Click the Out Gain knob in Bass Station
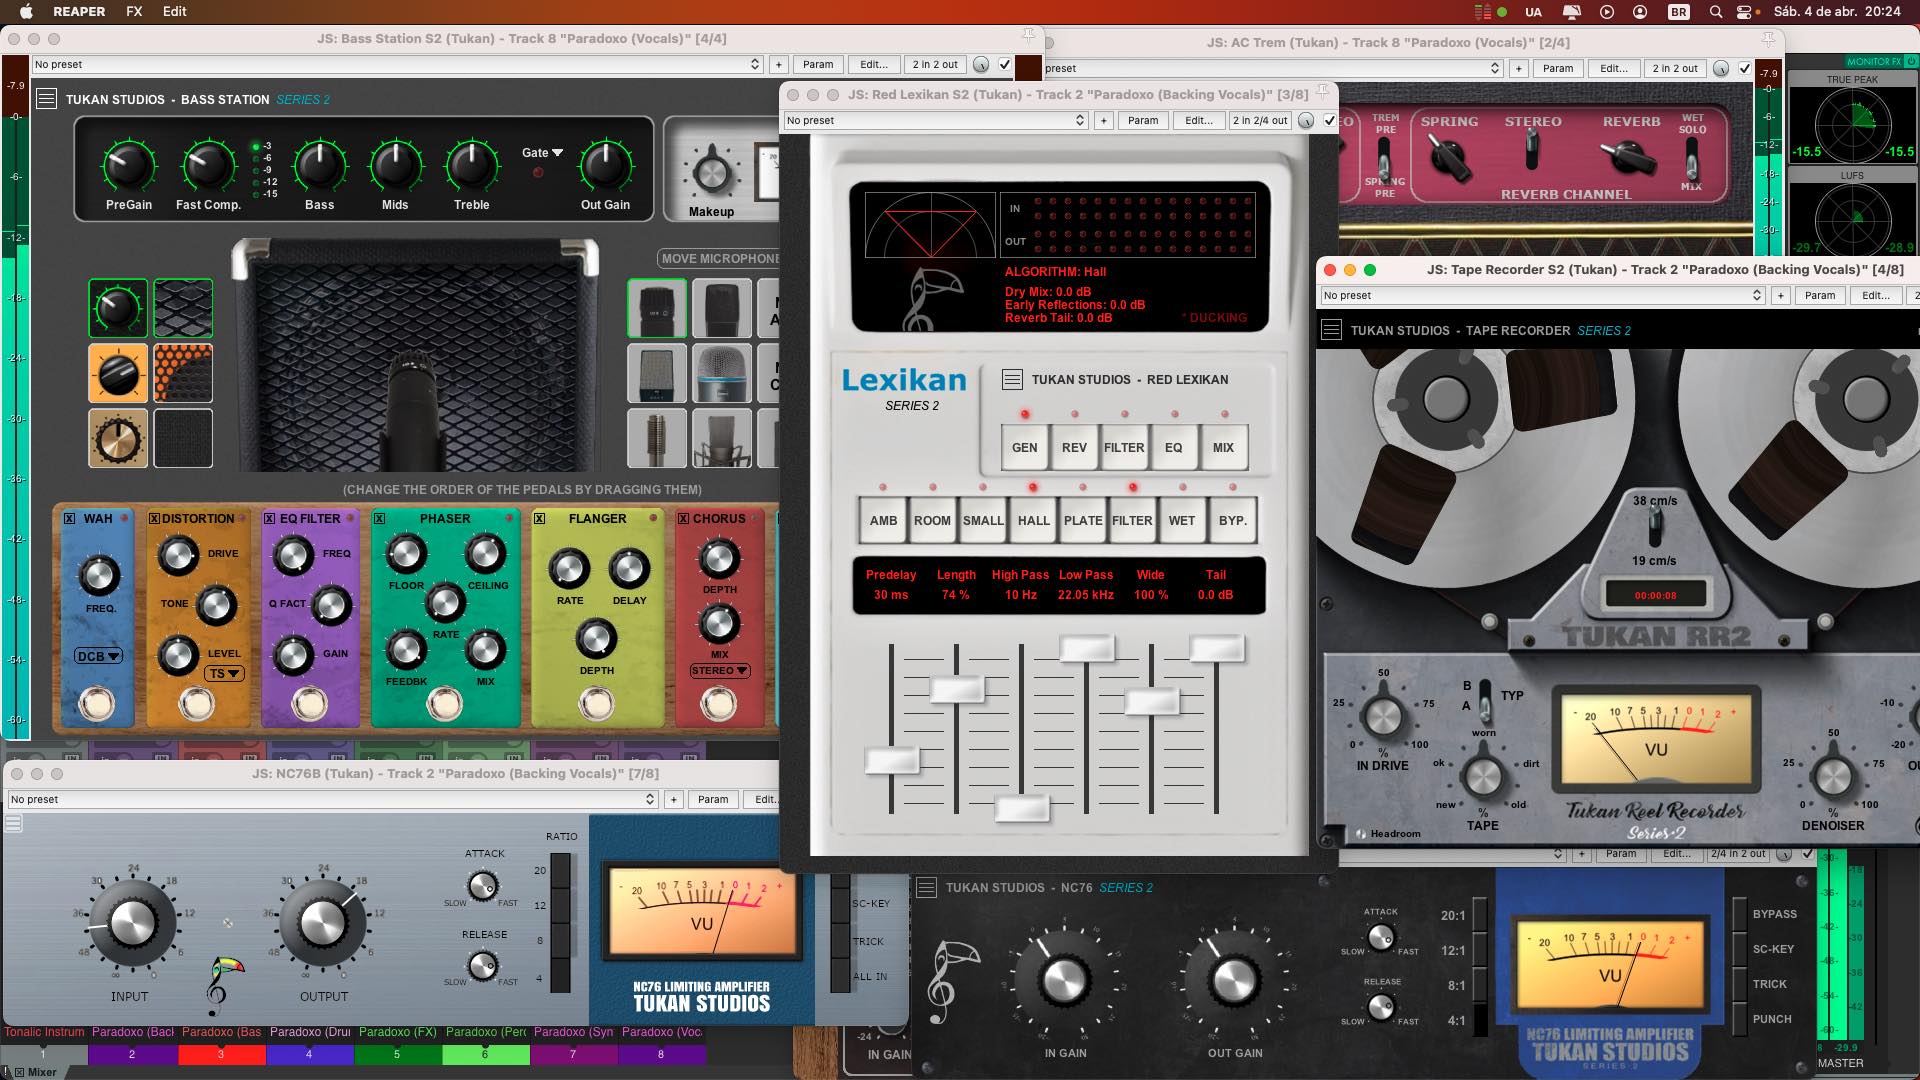 605,166
